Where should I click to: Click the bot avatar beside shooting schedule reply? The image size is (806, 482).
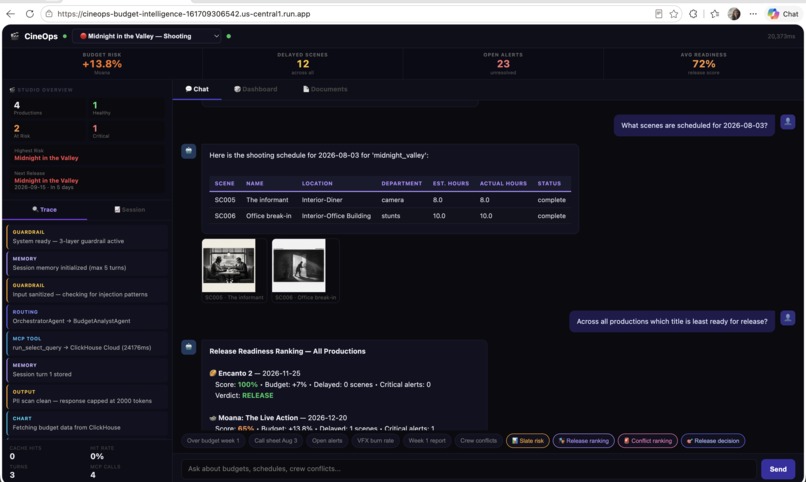189,151
